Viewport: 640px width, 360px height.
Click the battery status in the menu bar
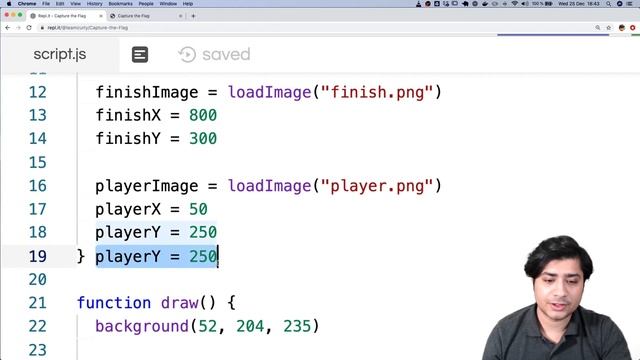click(x=542, y=4)
